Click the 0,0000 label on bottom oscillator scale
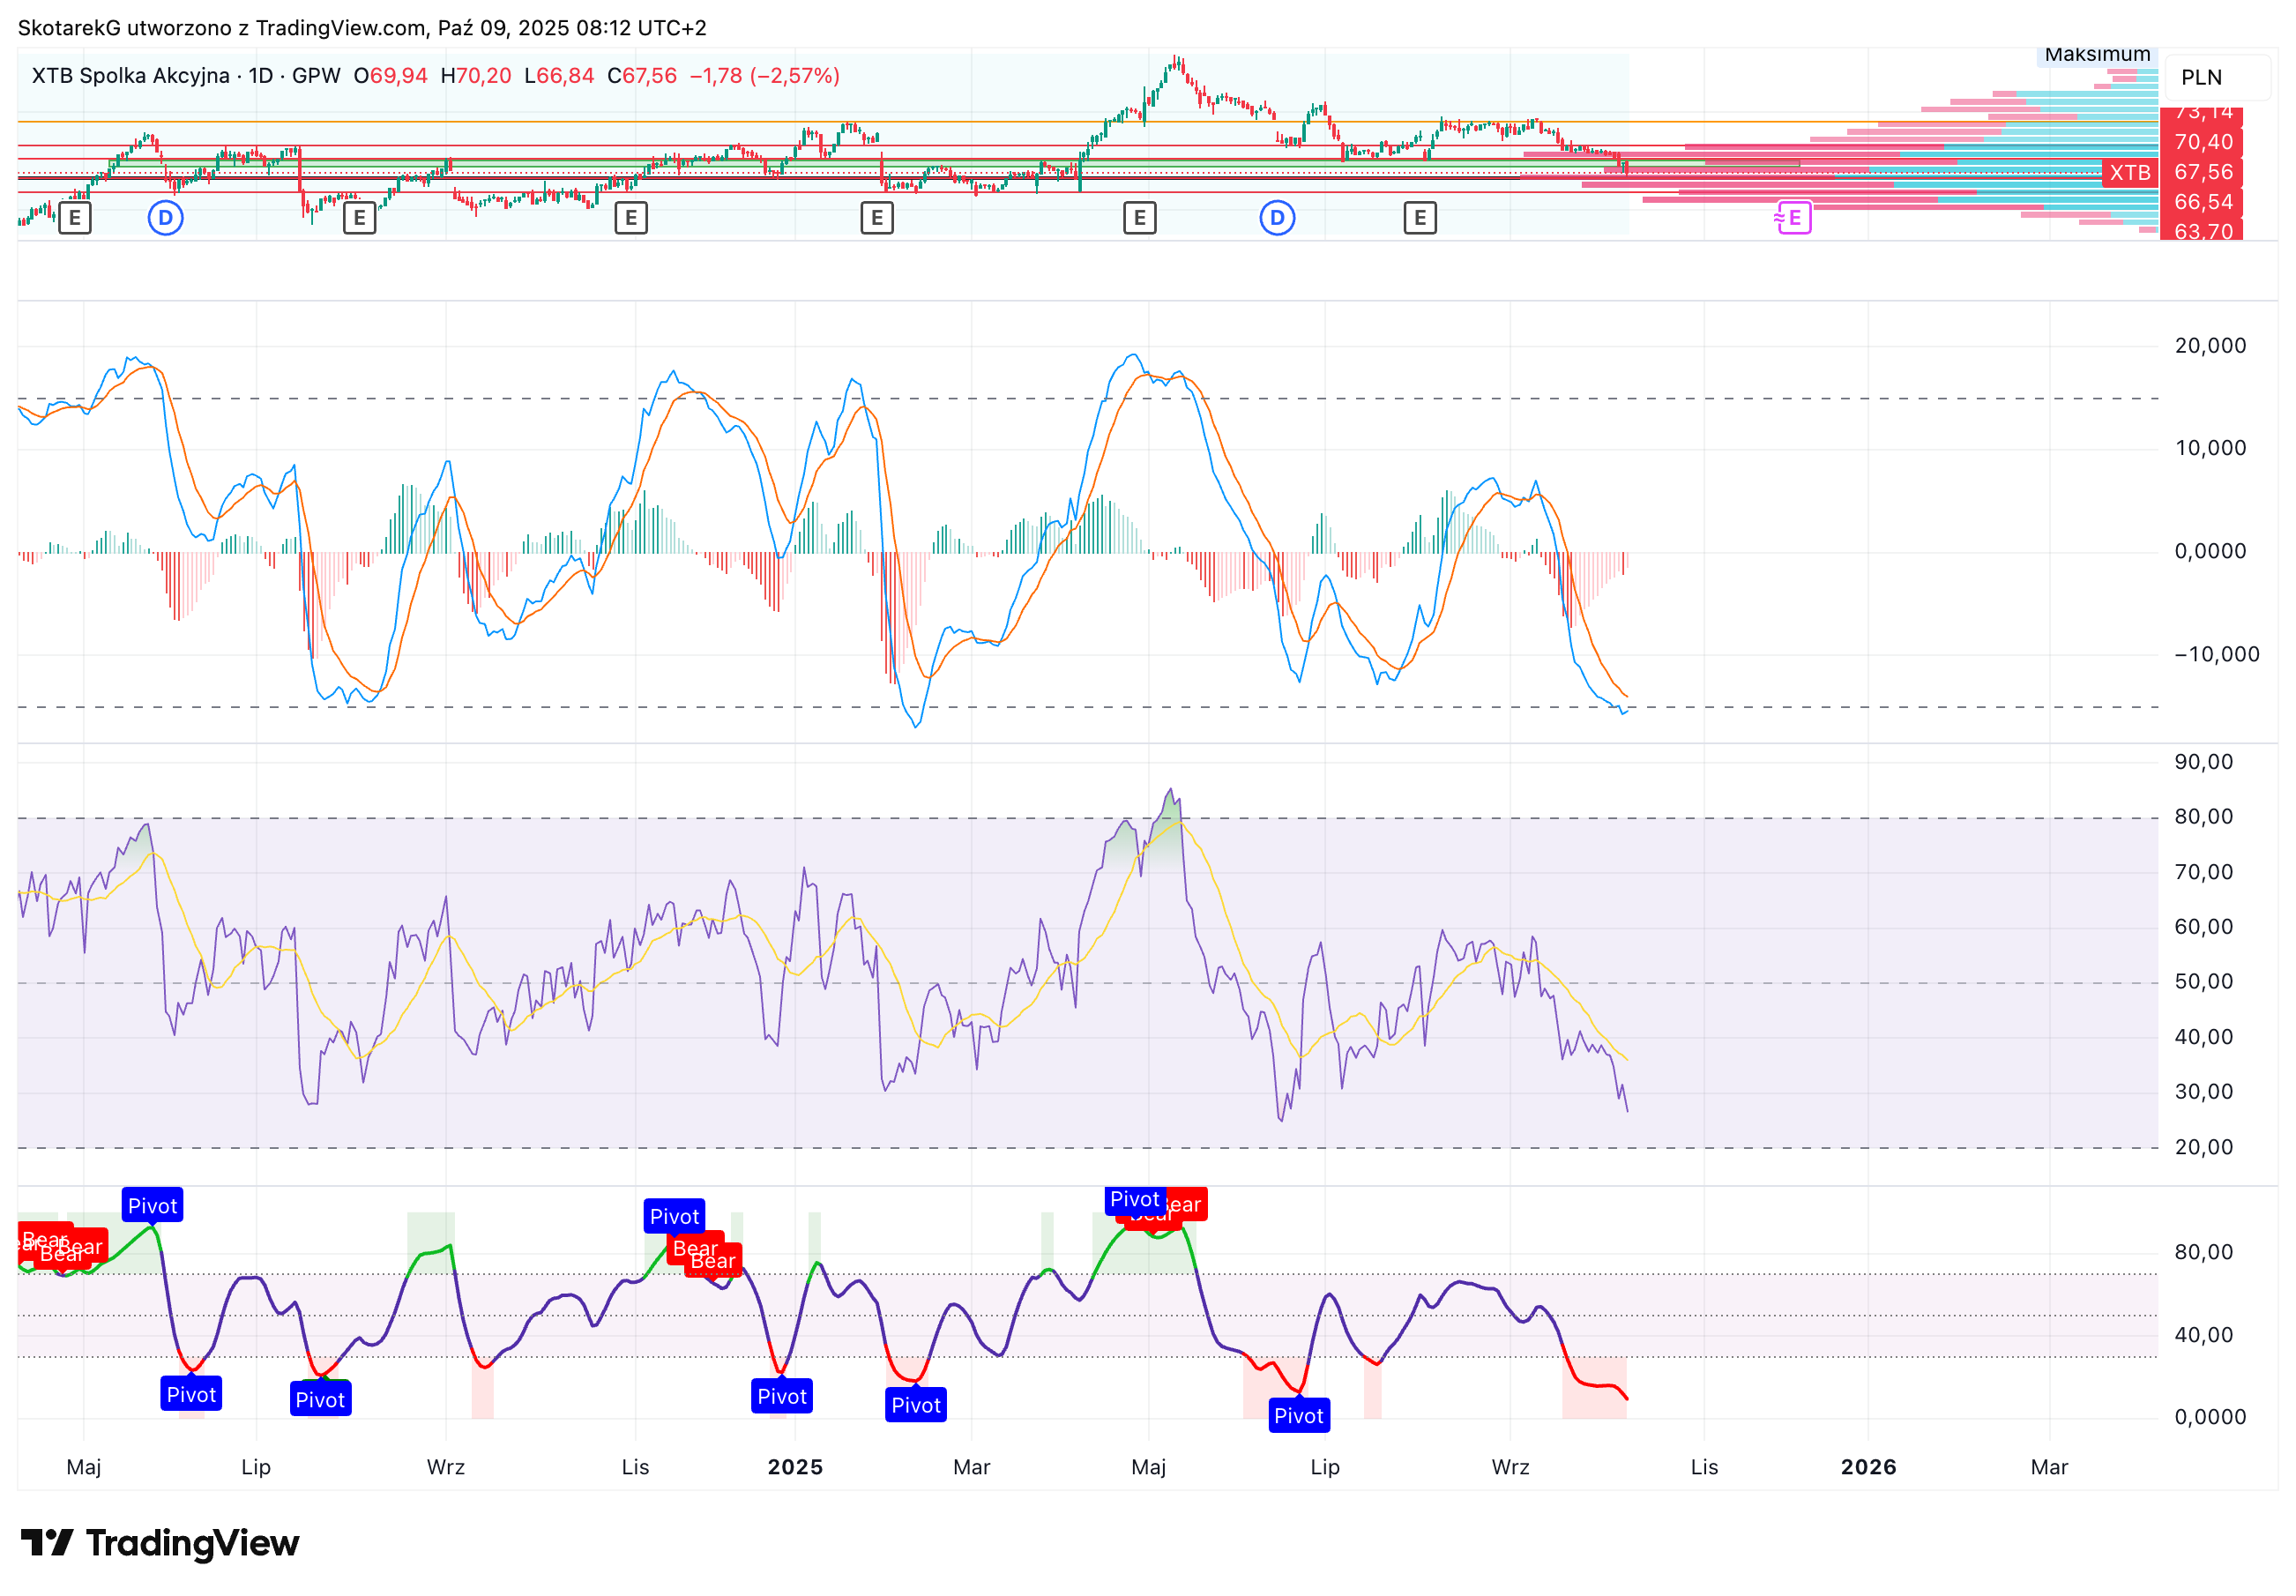Viewport: 2296px width, 1596px height. coord(2210,1417)
